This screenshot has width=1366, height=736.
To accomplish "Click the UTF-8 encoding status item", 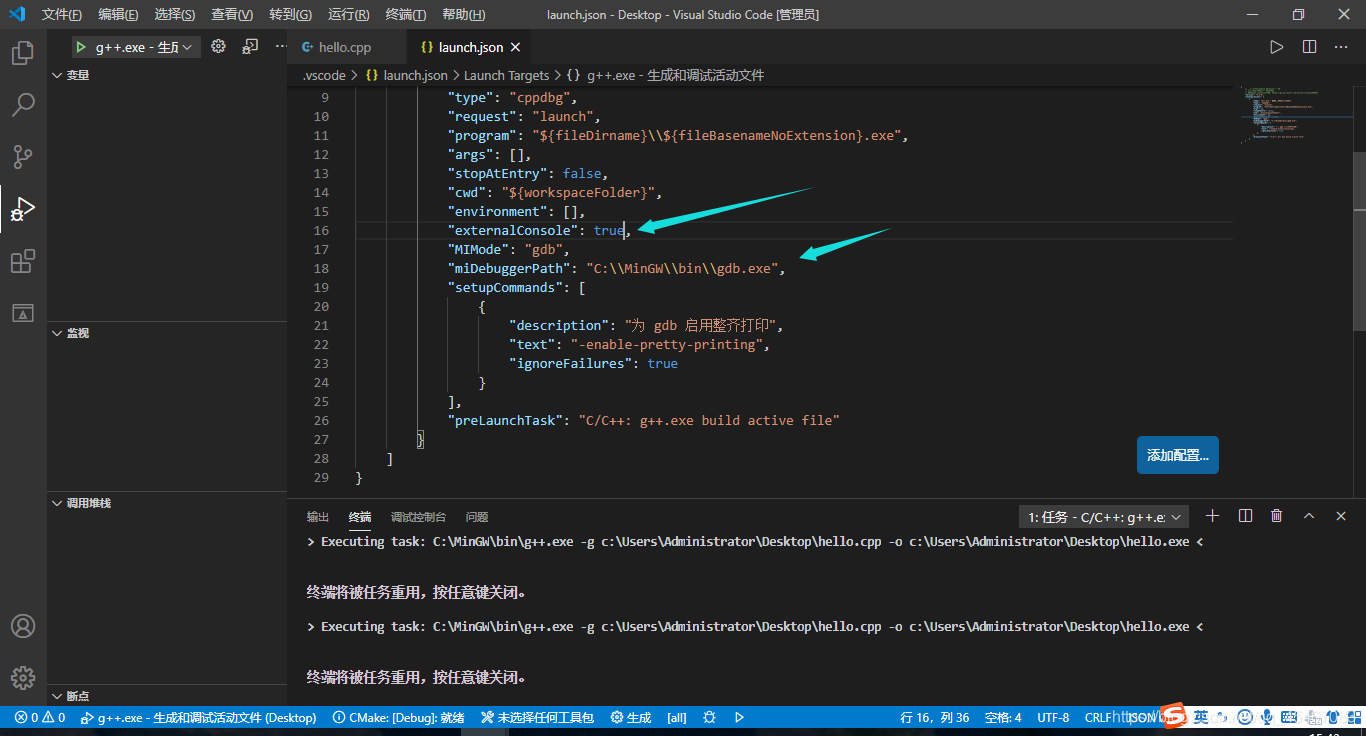I will [x=1053, y=717].
